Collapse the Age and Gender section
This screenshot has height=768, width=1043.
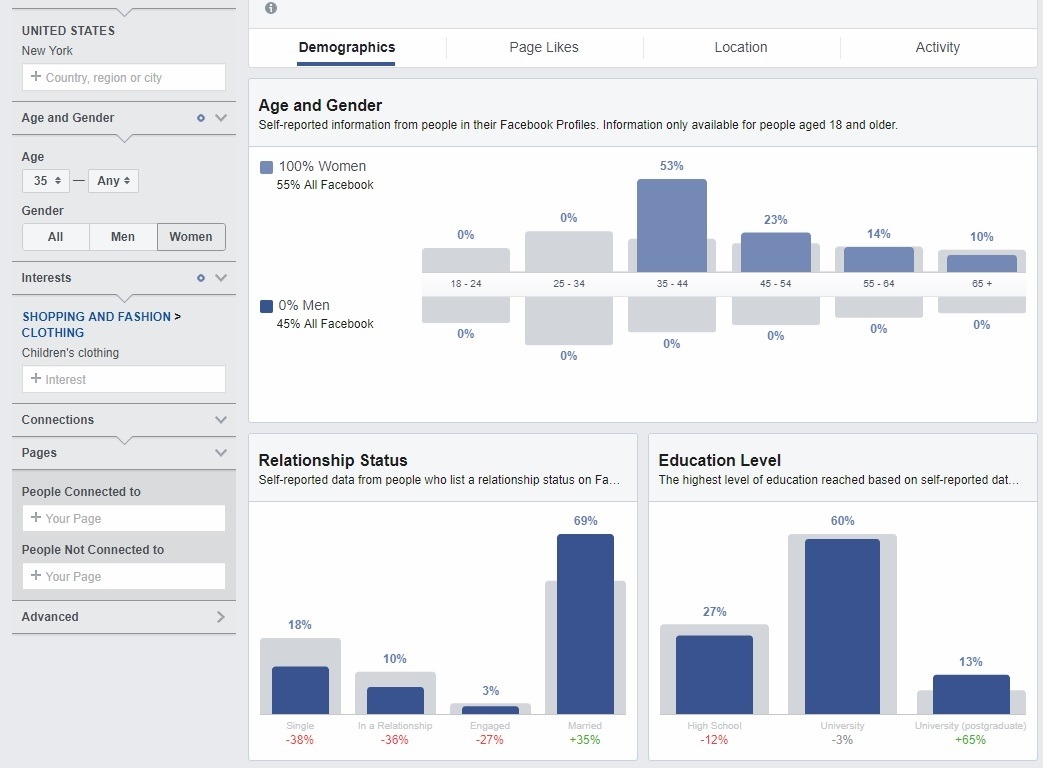(x=220, y=118)
